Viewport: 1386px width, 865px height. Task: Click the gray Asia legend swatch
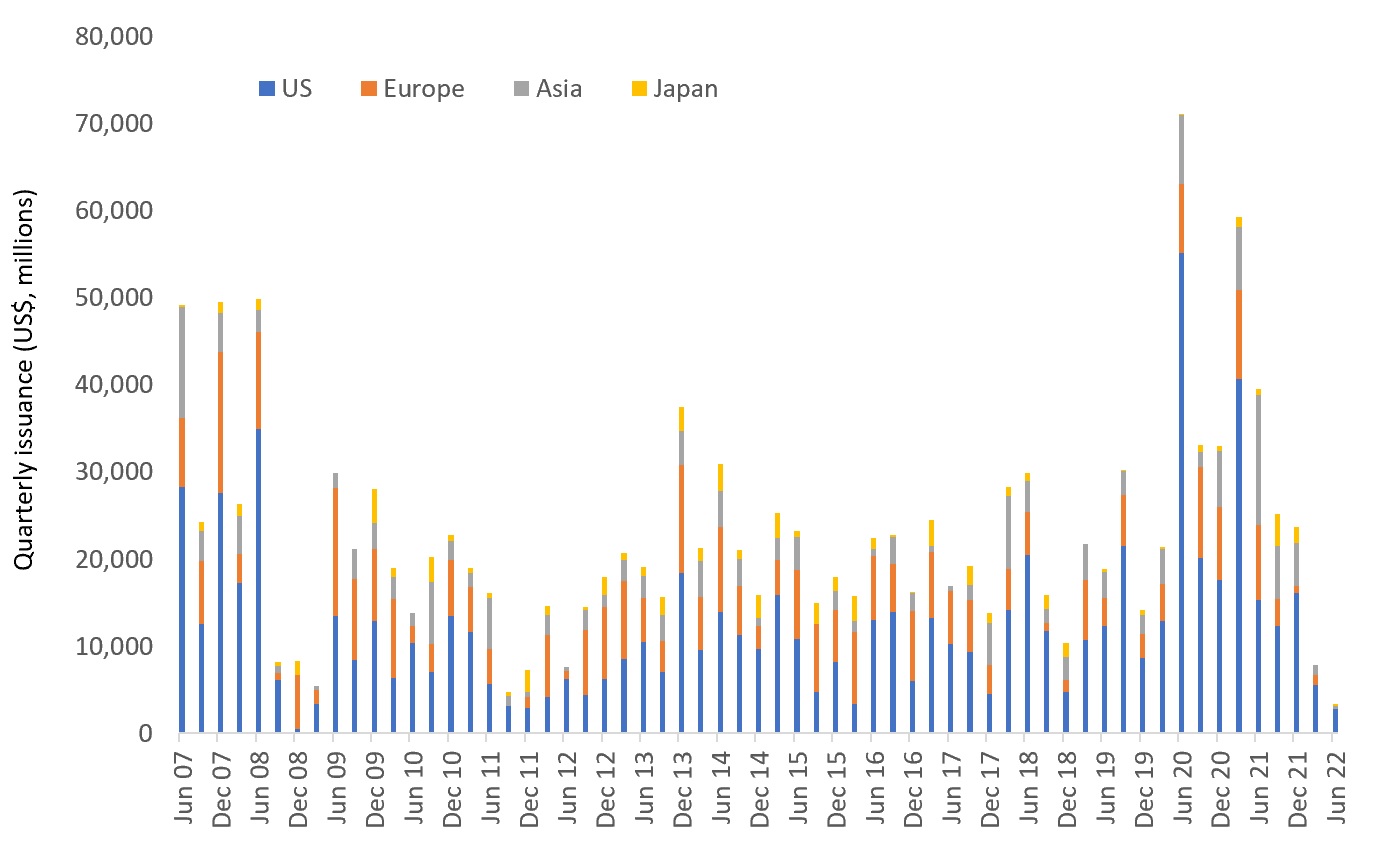click(520, 89)
